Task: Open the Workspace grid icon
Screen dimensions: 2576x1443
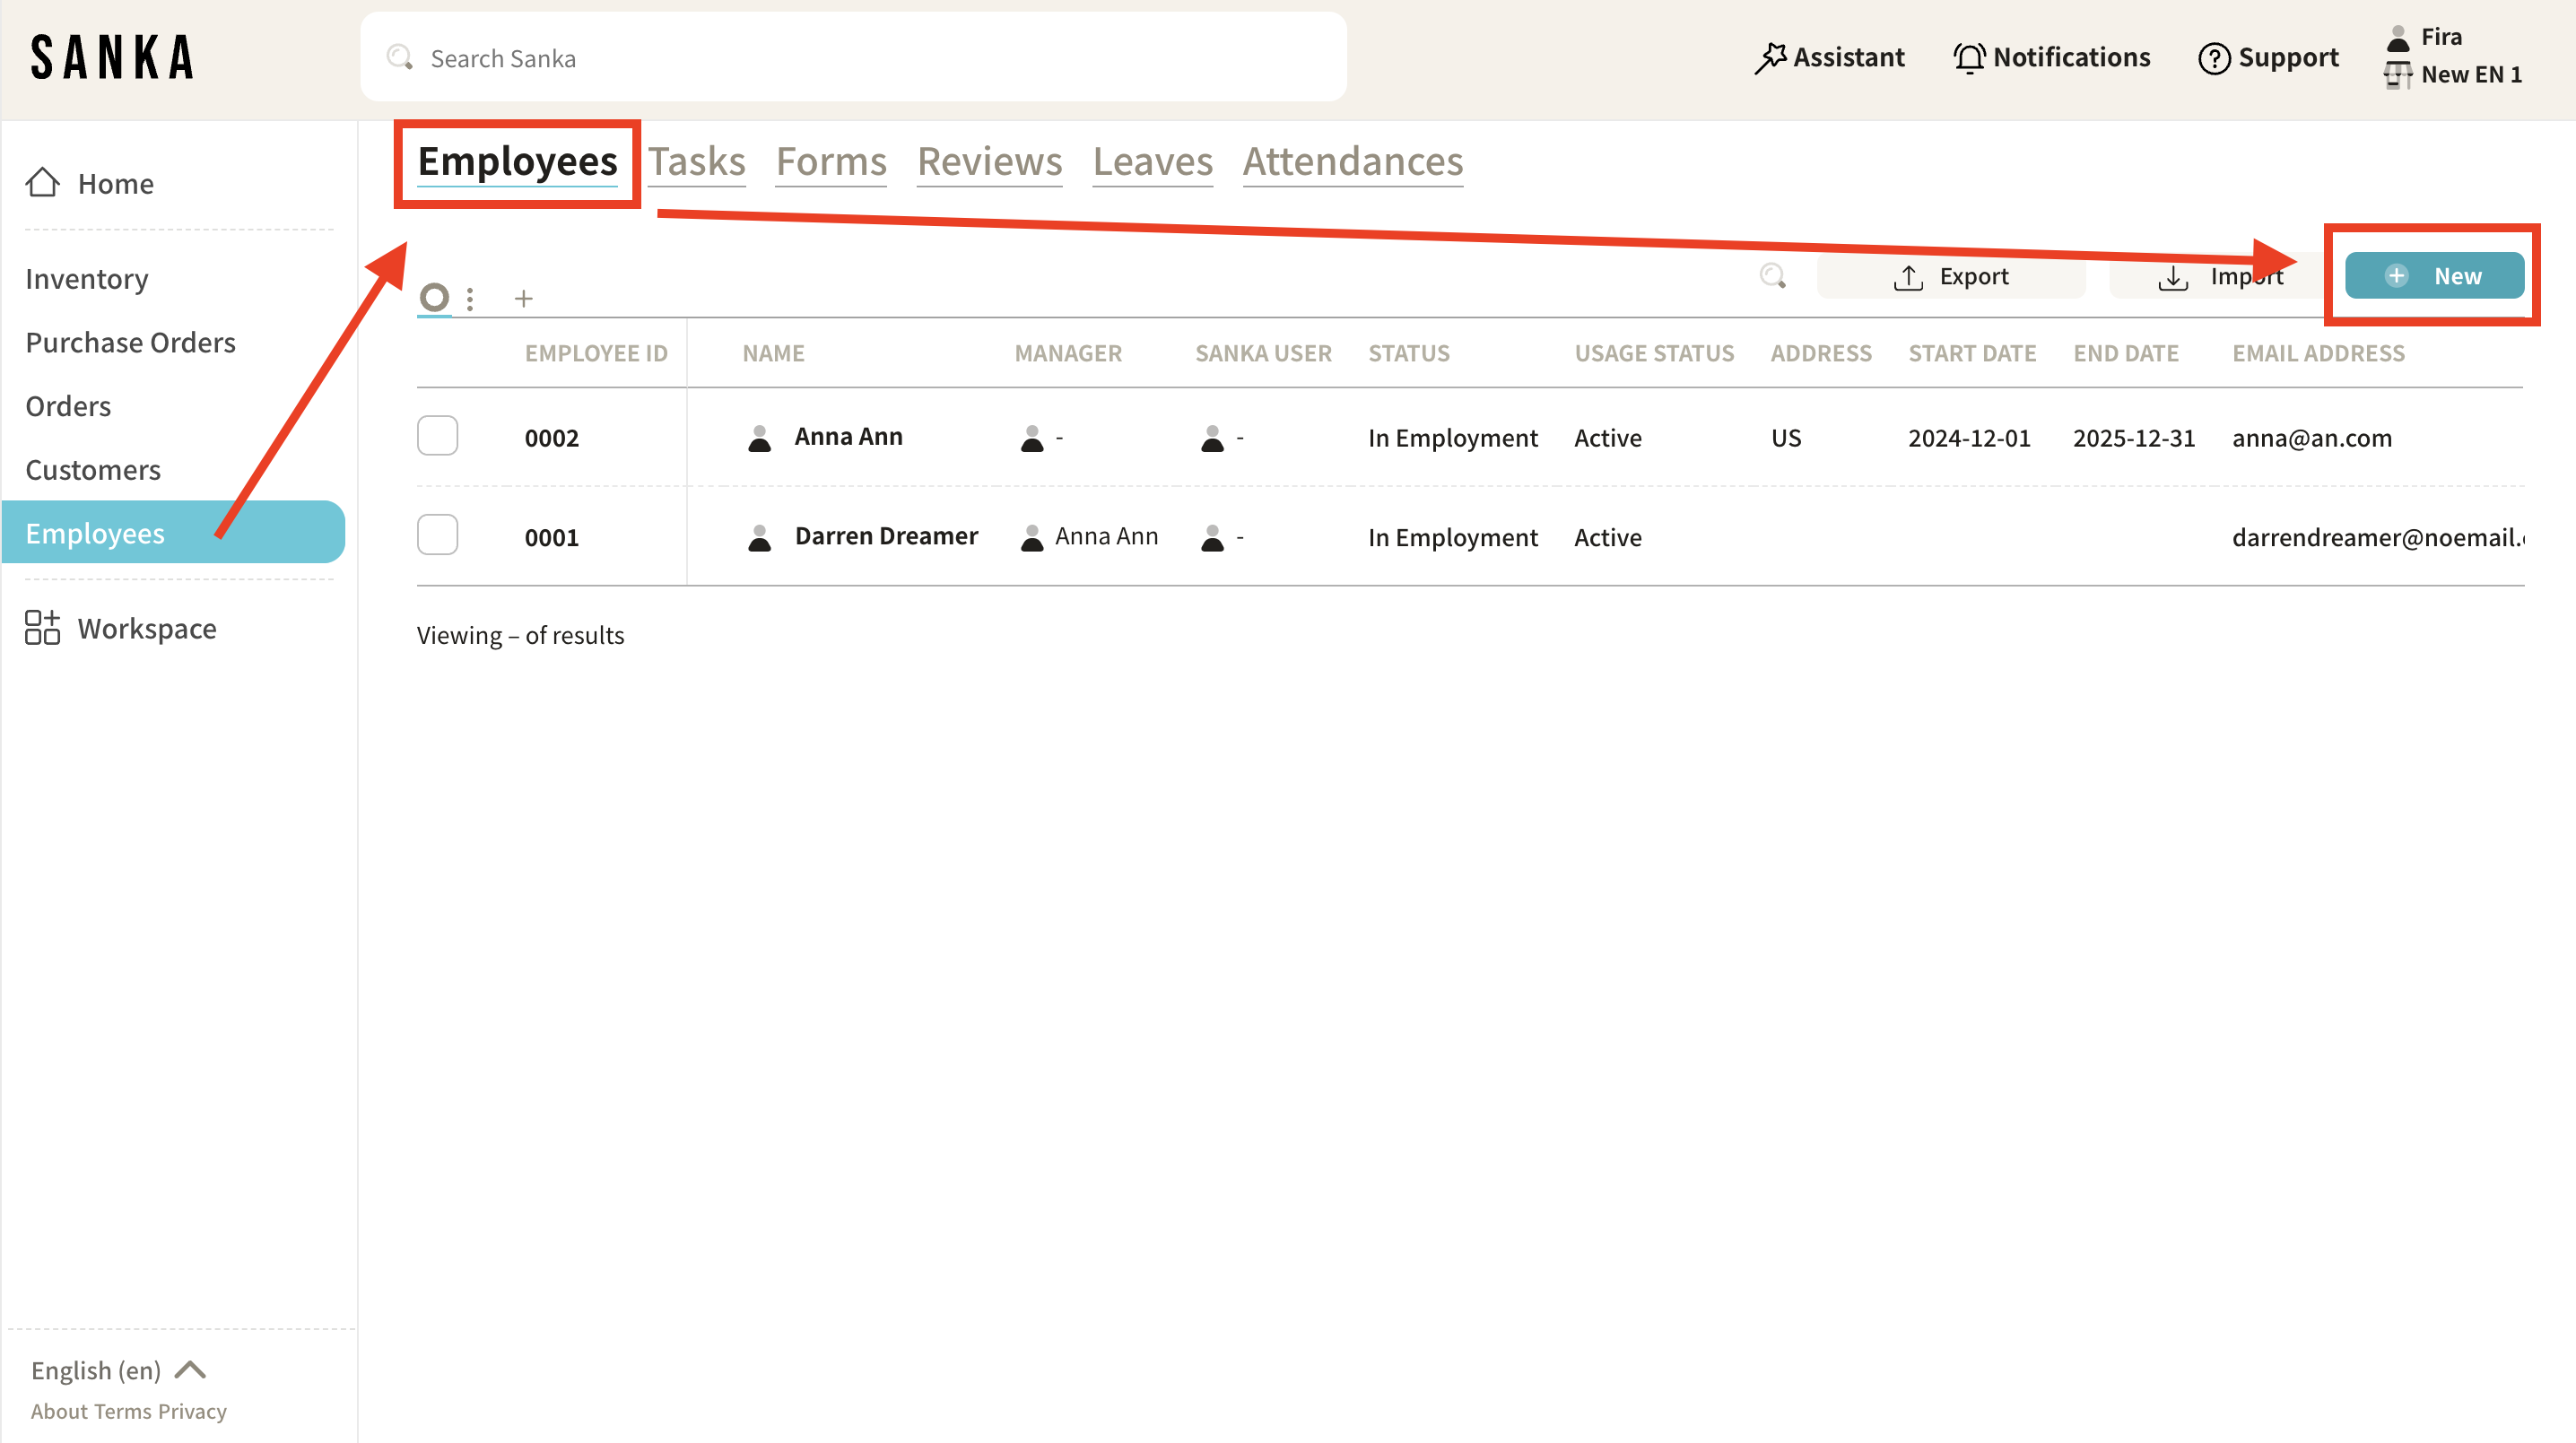Action: (42, 628)
